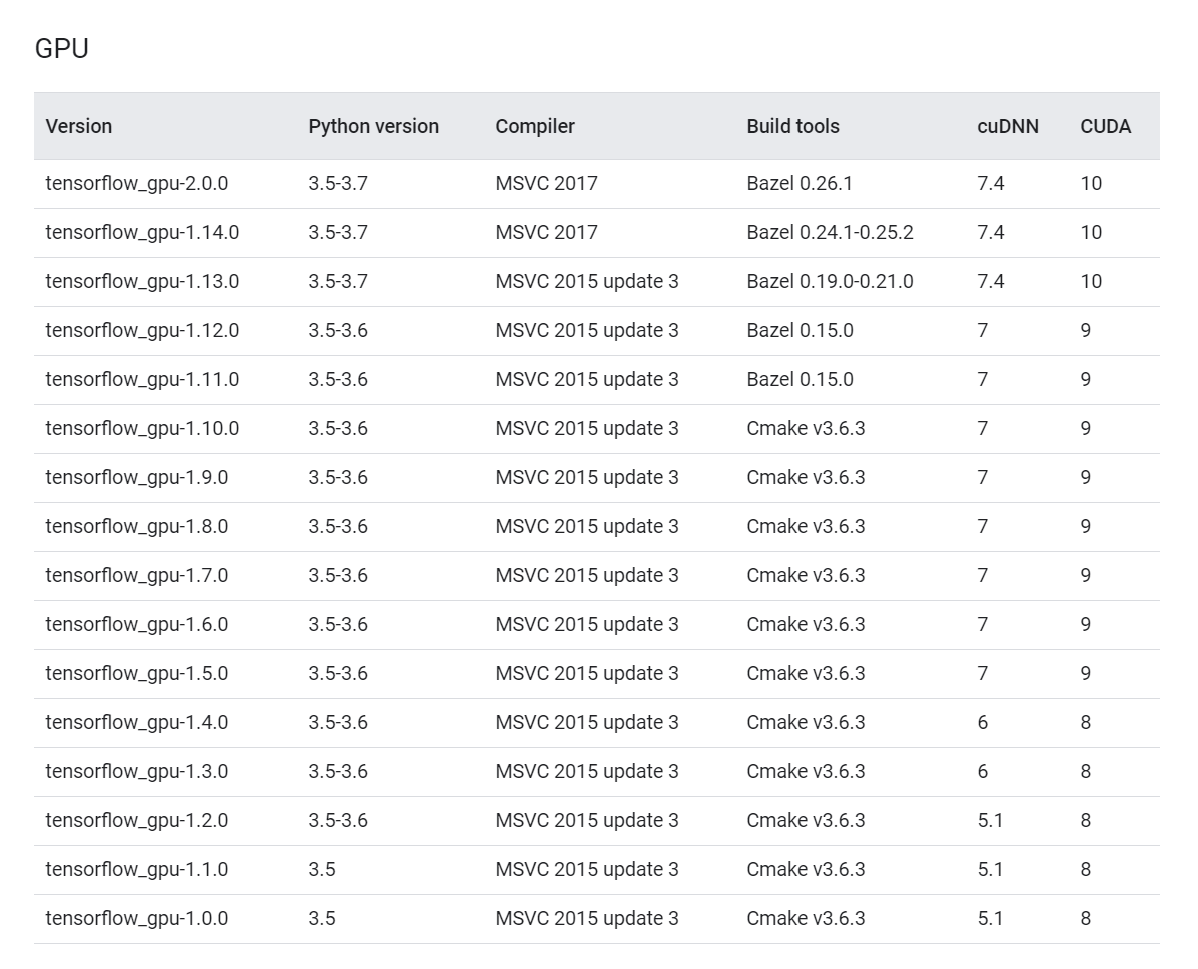Viewport: 1198px width, 969px height.
Task: Click tensorflow_gpu-1.12.0 version cell
Action: coord(142,330)
